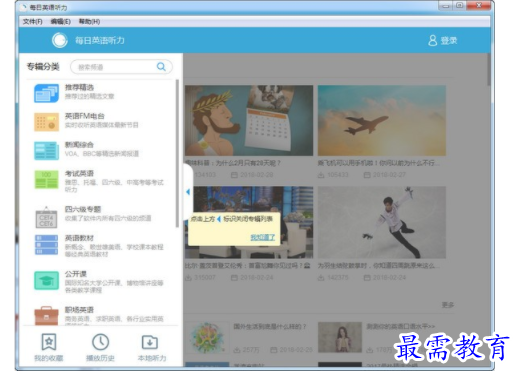
Task: Open the calendar and Roman bust thumbnail
Action: (249, 120)
